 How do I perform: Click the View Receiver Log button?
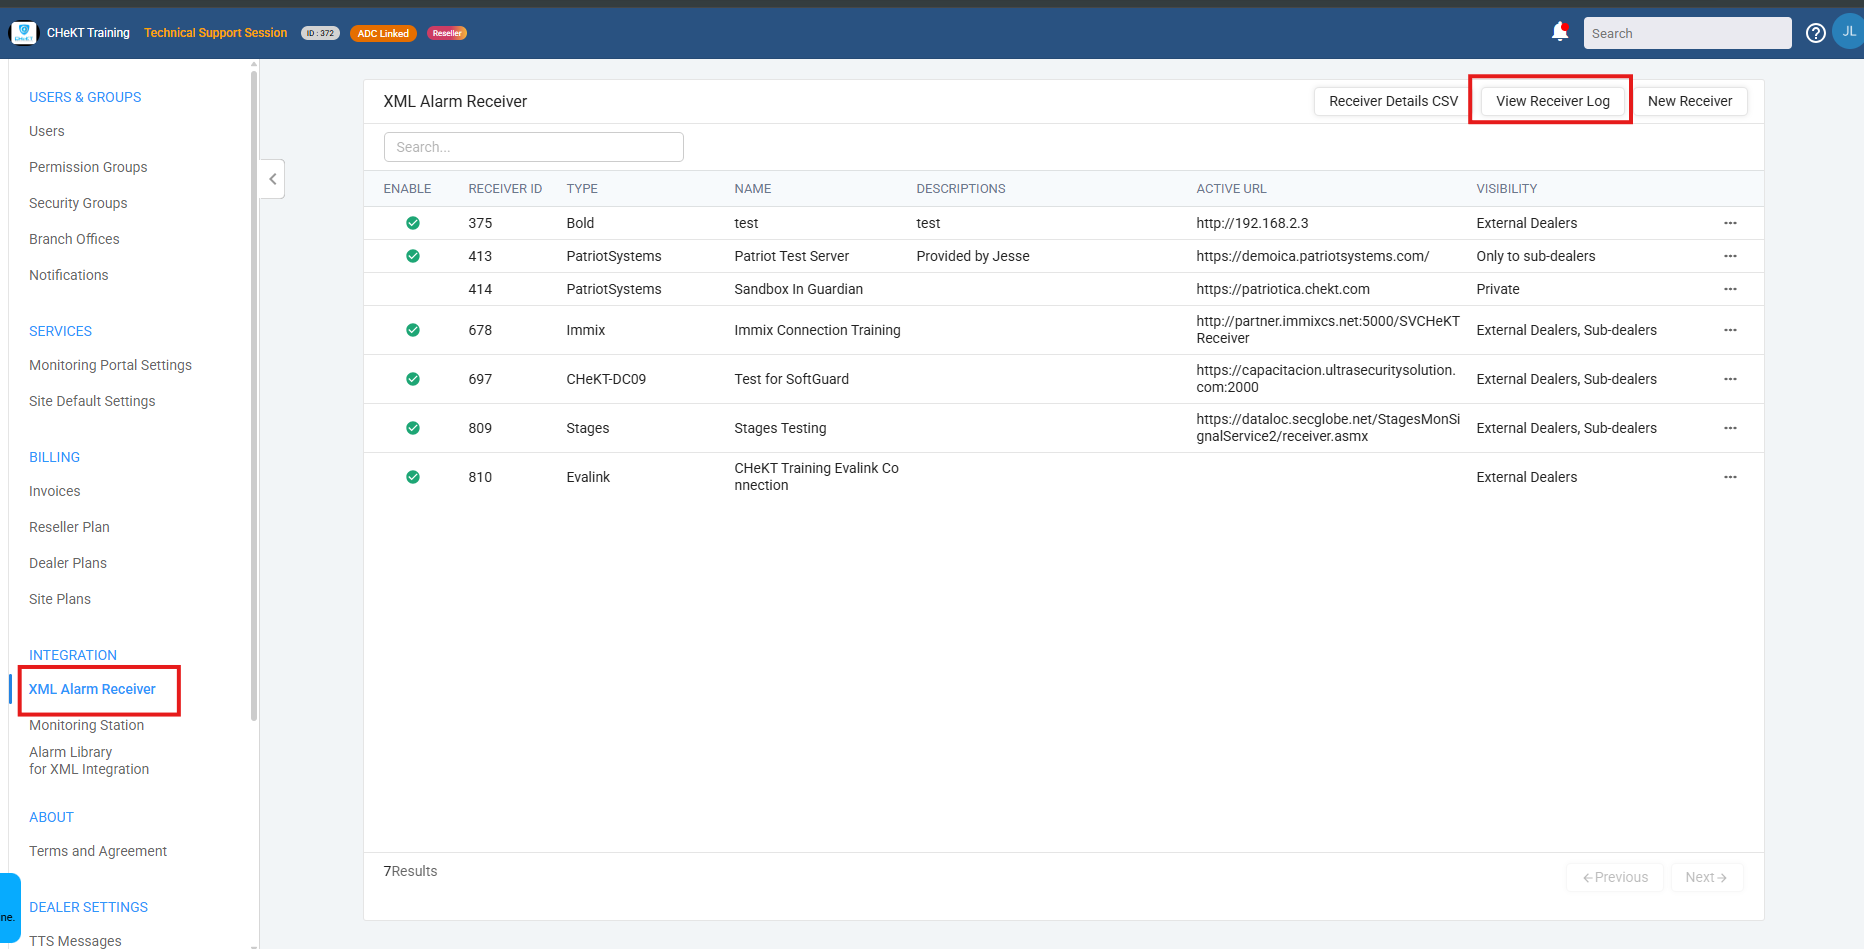(x=1553, y=101)
